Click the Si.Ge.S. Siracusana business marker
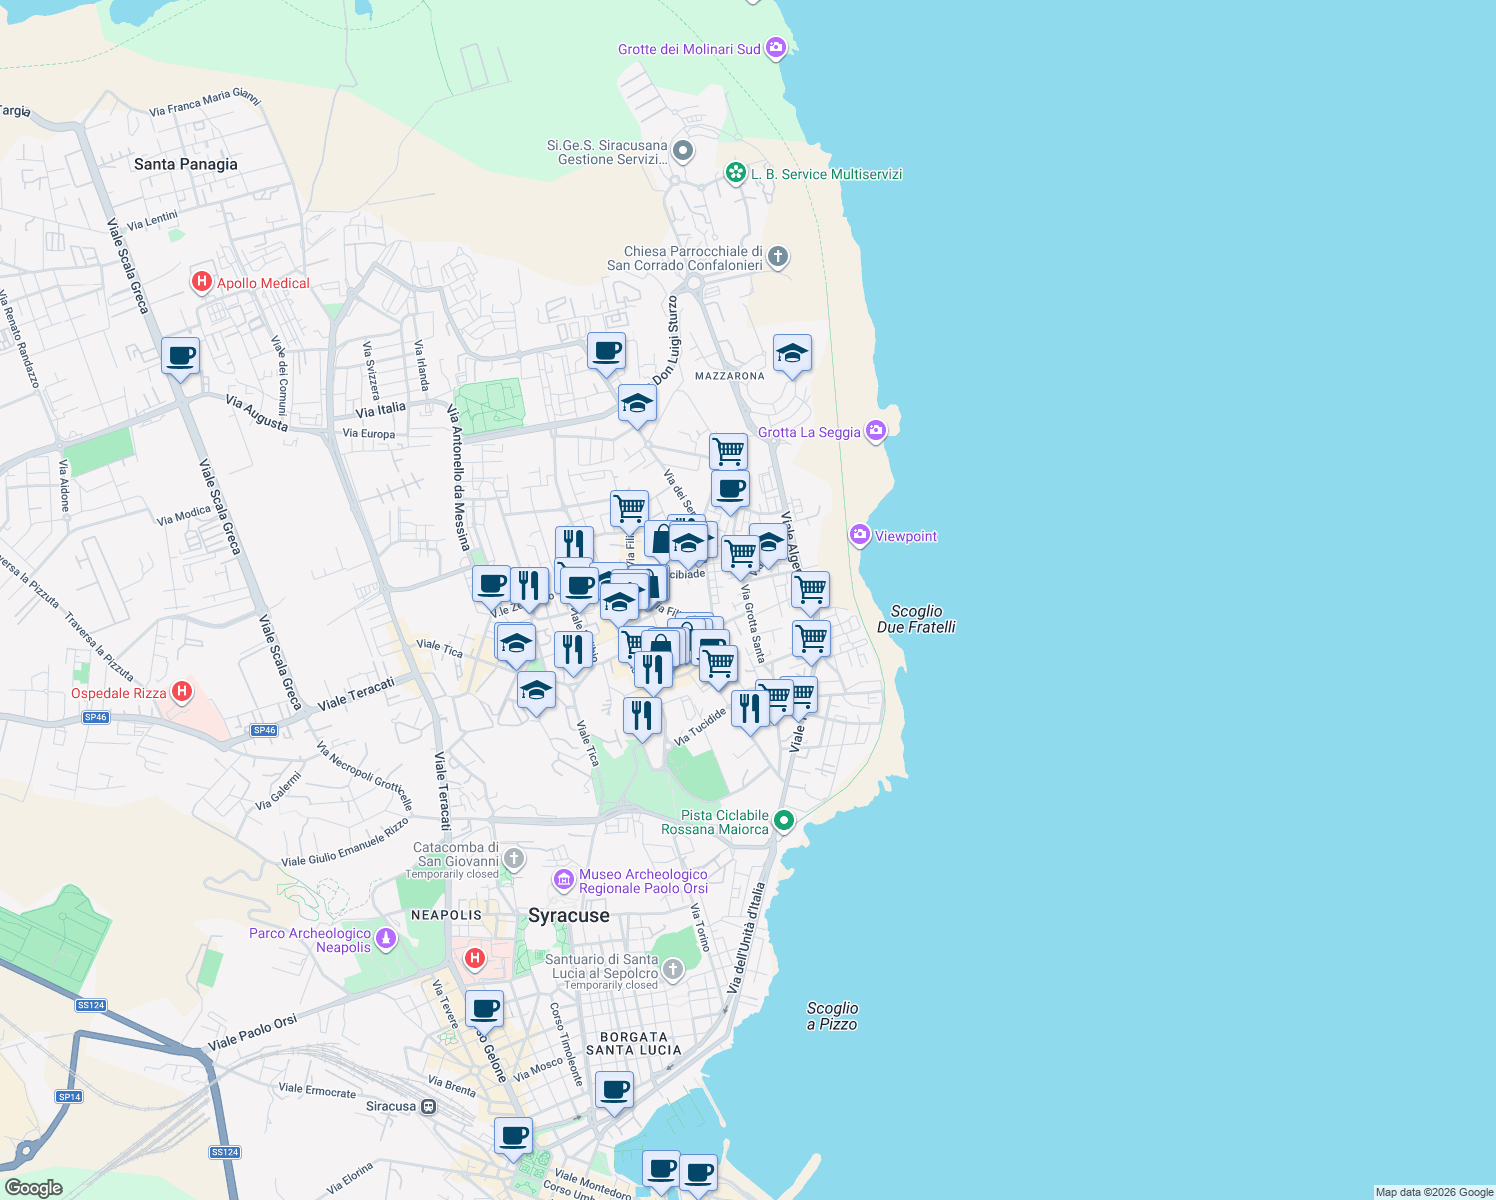Viewport: 1496px width, 1200px height. coord(683,150)
